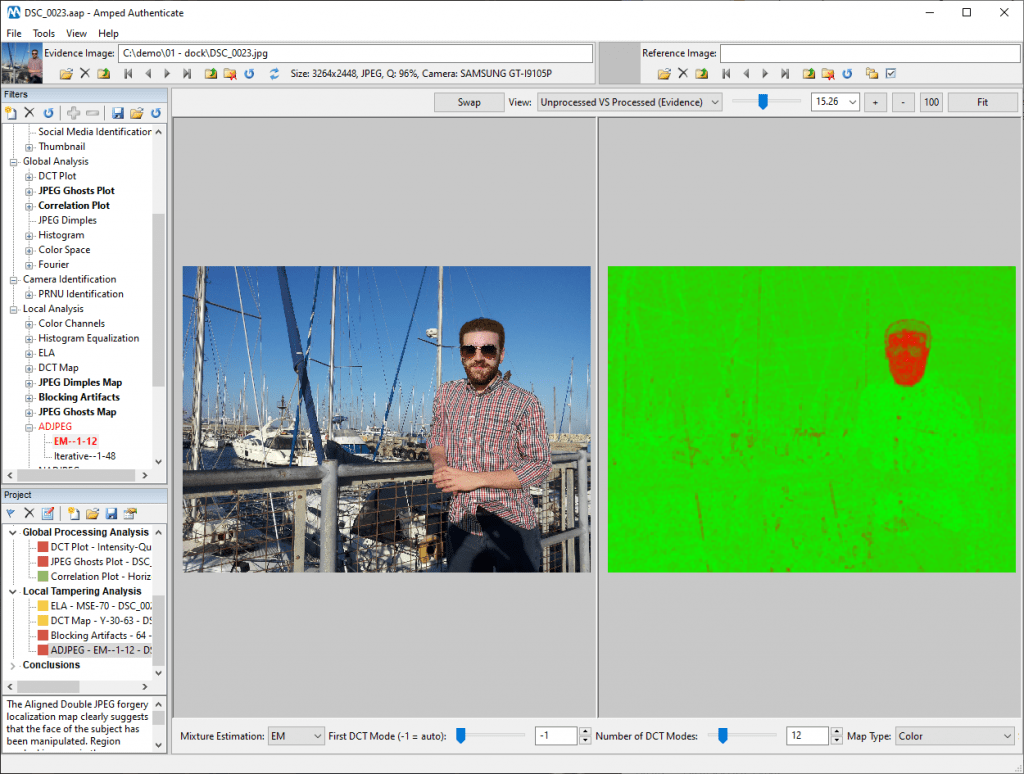Click the Fit zoom button
The height and width of the screenshot is (774, 1024).
tap(982, 103)
